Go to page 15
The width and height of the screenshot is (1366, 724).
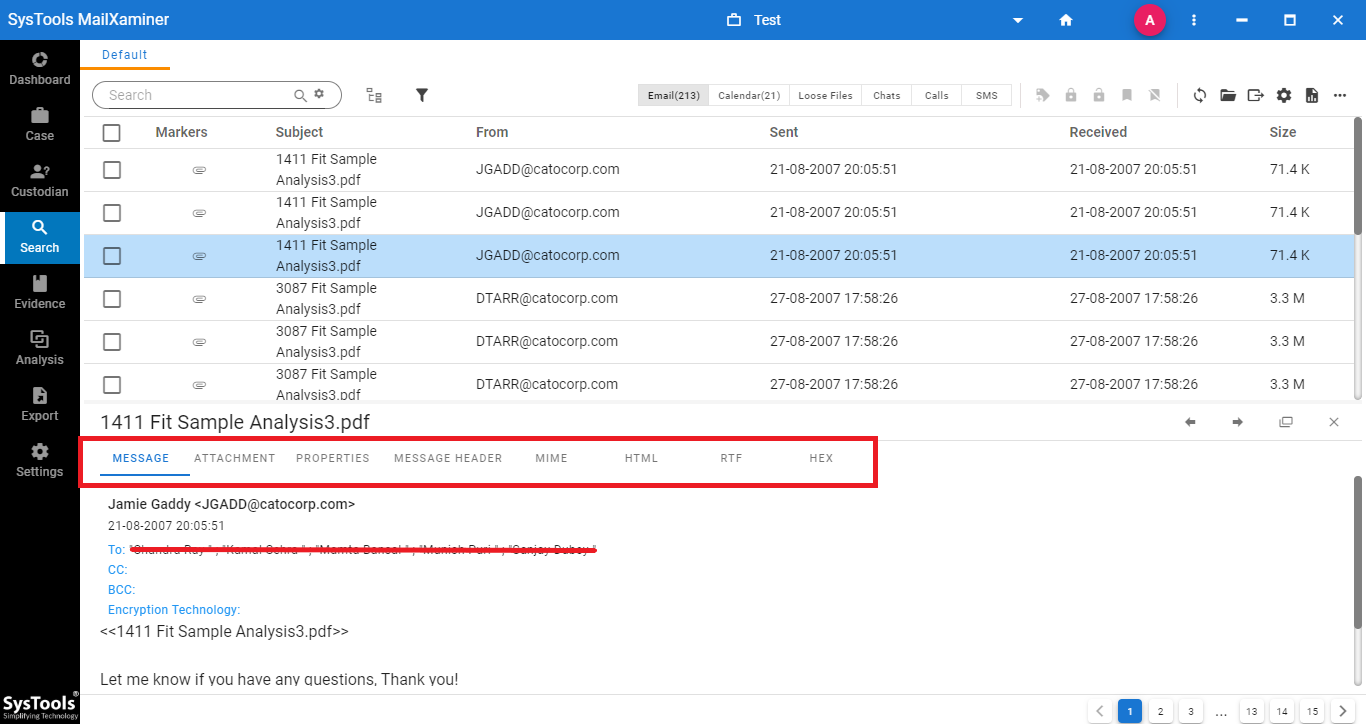click(x=1313, y=712)
